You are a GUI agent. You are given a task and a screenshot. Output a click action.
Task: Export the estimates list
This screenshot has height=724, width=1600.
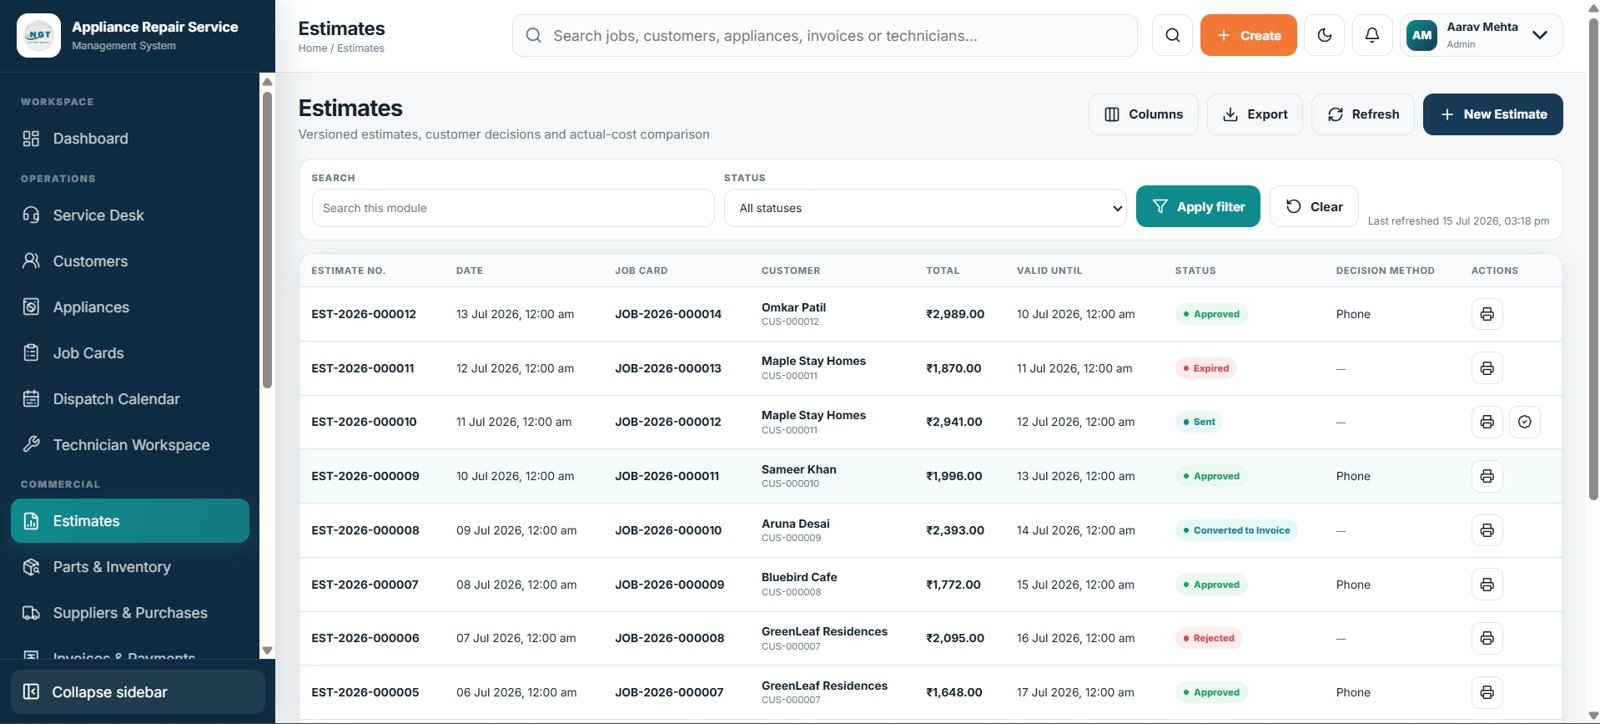coord(1255,114)
